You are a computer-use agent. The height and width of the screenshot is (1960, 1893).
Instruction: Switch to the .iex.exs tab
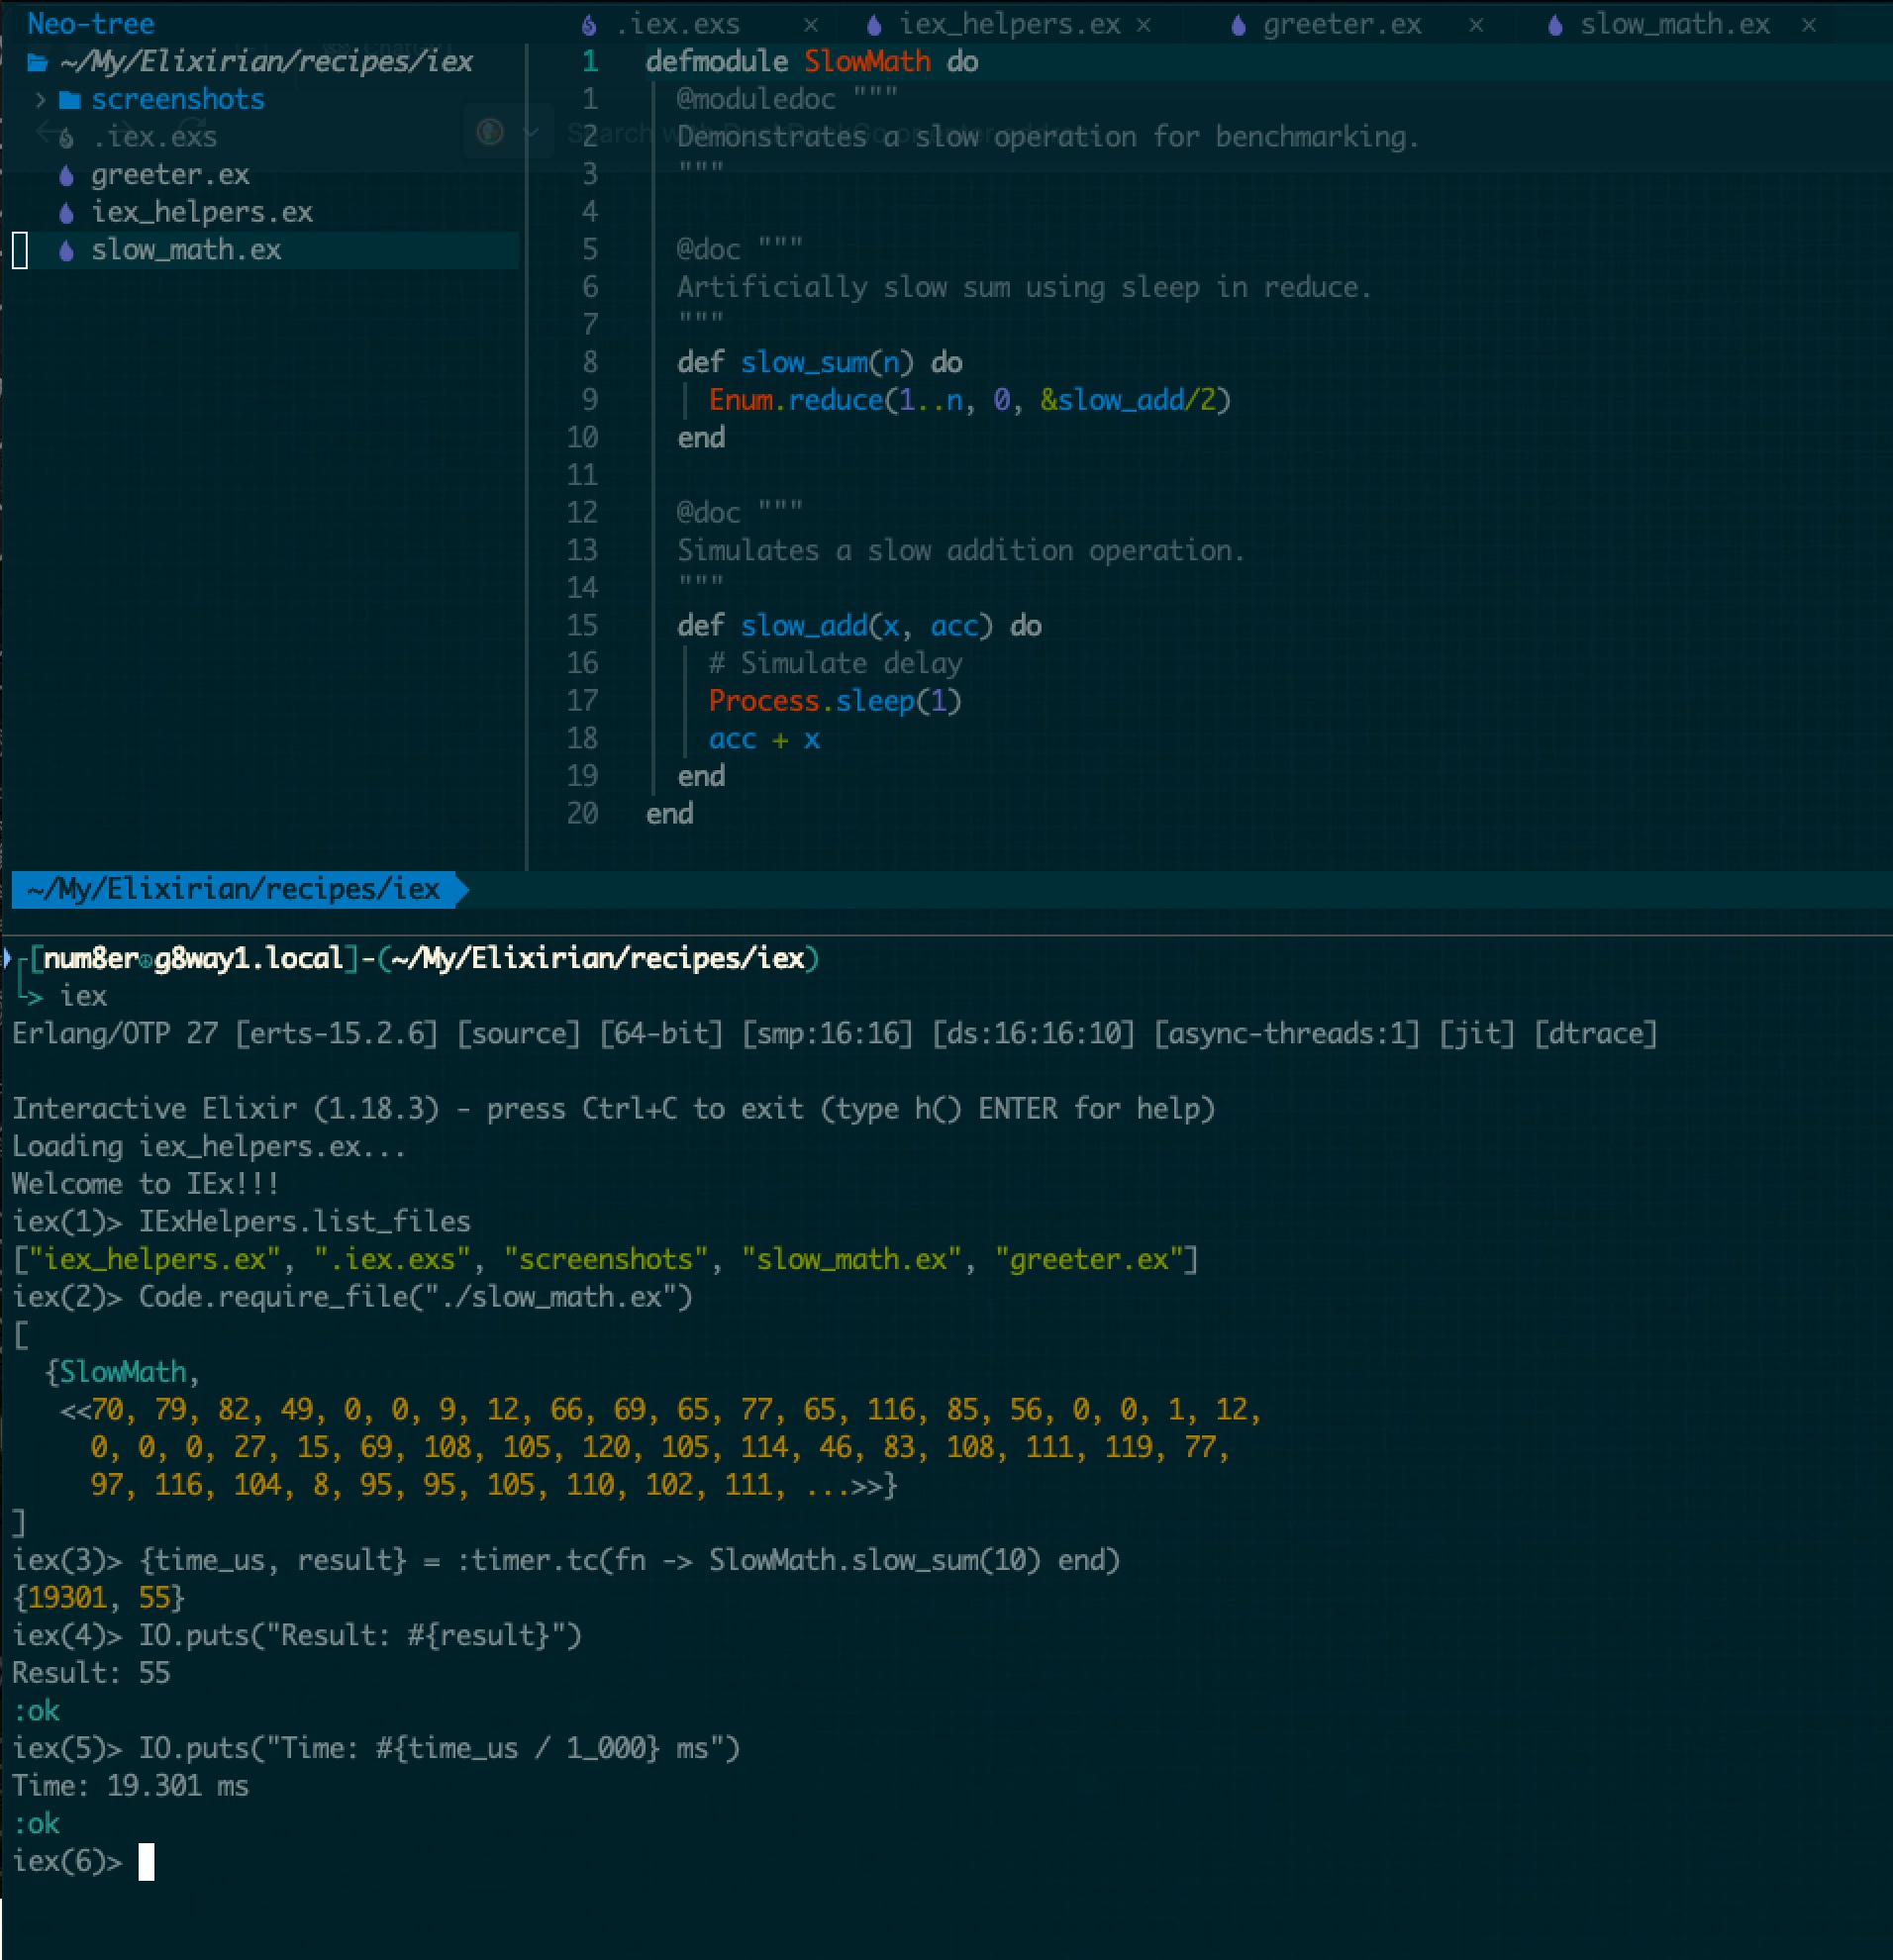(678, 24)
